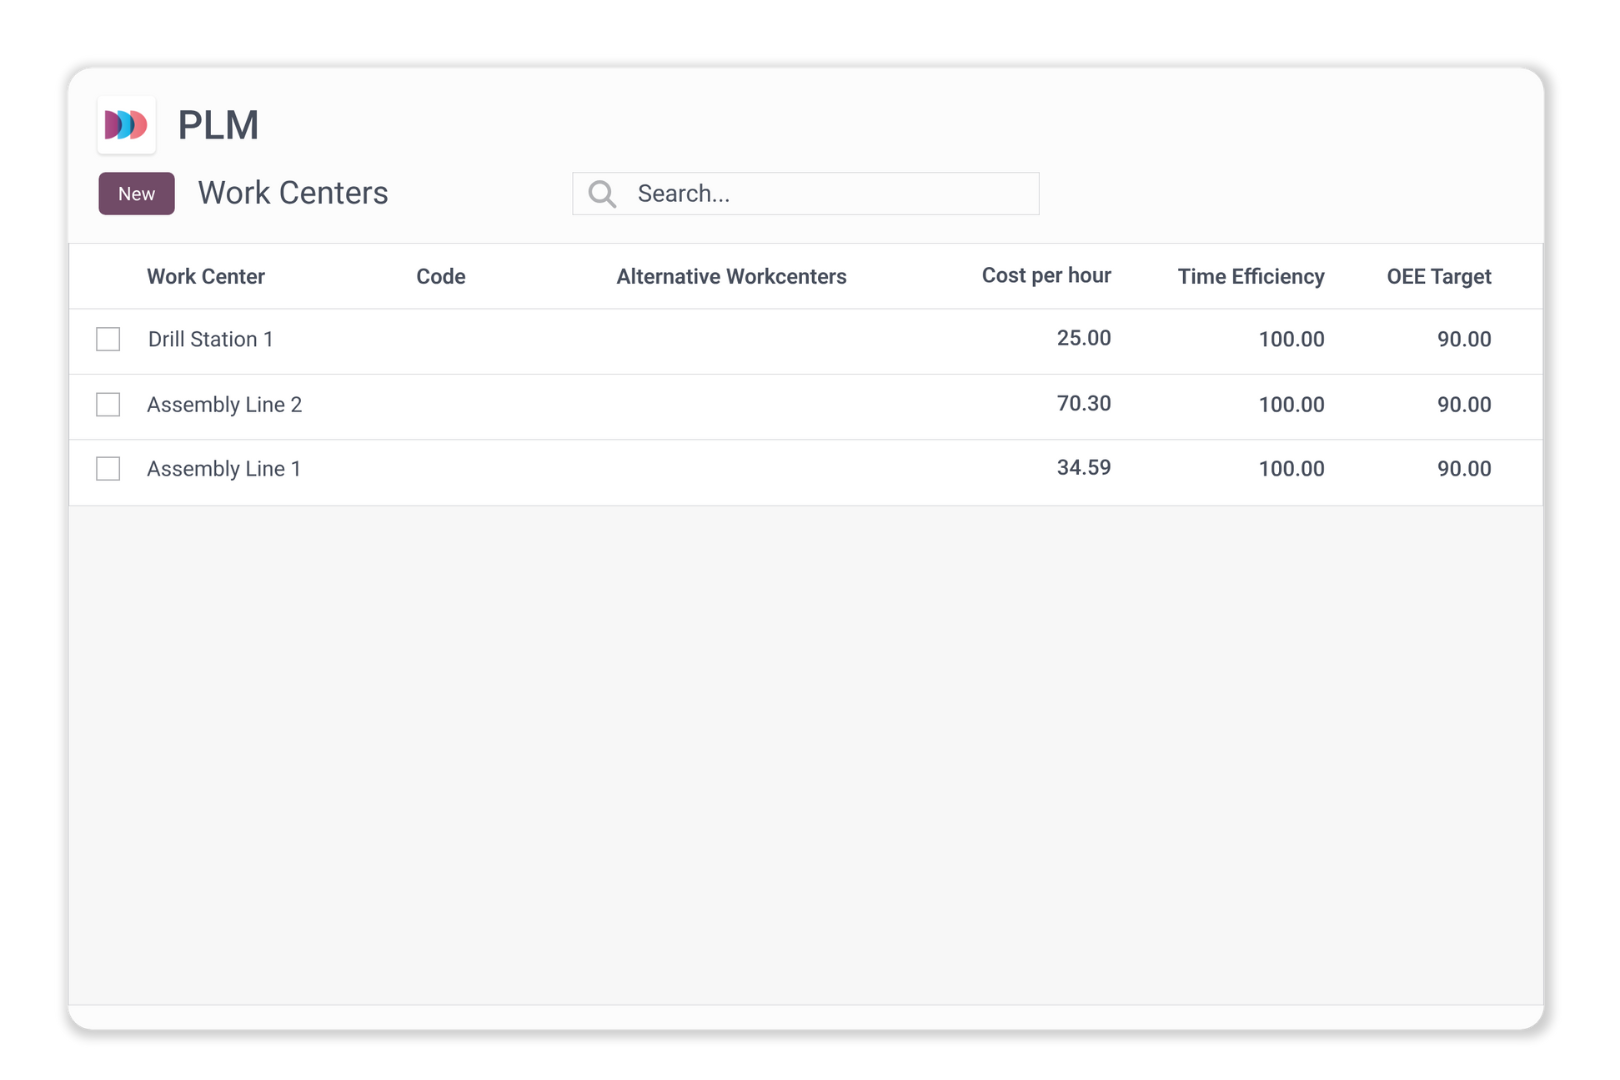Tick the Assembly Line 2 checkbox
1620x1080 pixels.
tap(108, 404)
